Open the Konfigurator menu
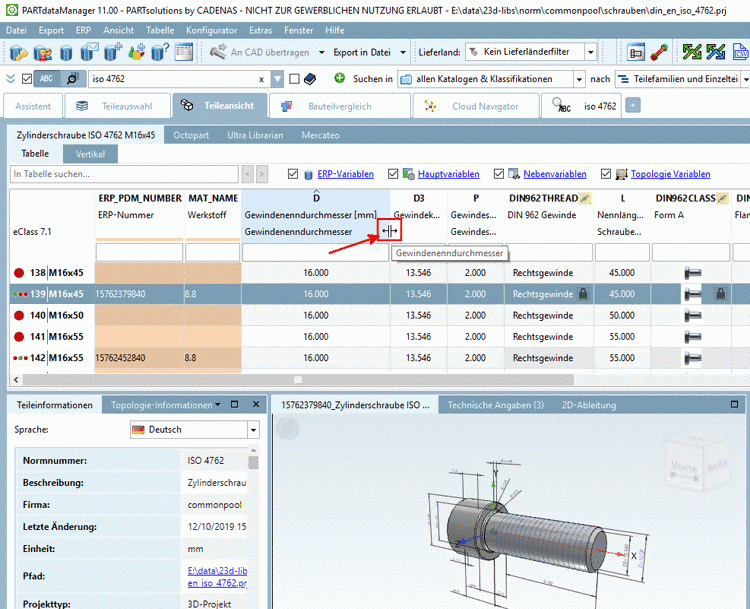750x609 pixels. click(212, 30)
